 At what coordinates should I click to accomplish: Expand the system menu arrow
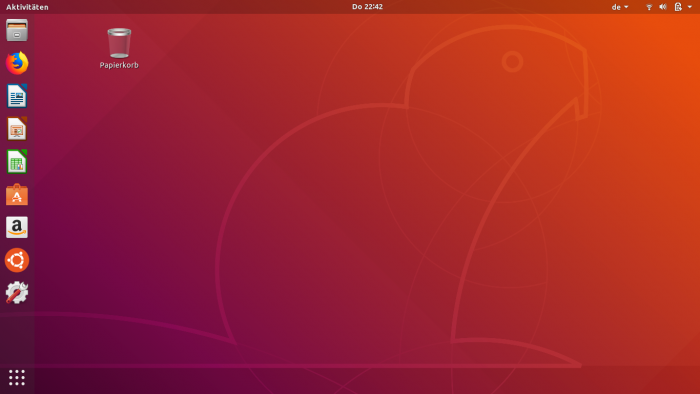pyautogui.click(x=690, y=7)
